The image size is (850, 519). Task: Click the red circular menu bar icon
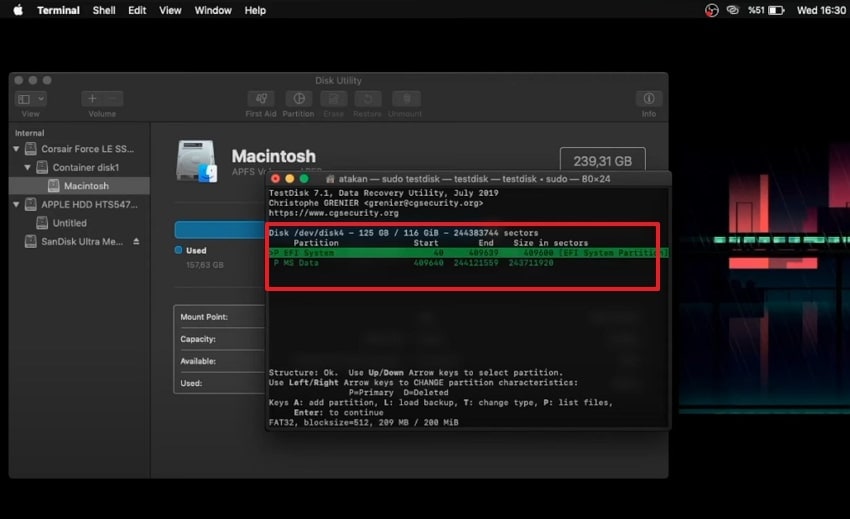click(x=711, y=10)
